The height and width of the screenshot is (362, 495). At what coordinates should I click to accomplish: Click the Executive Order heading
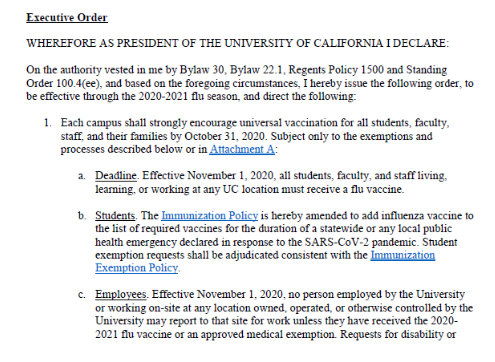[x=67, y=17]
